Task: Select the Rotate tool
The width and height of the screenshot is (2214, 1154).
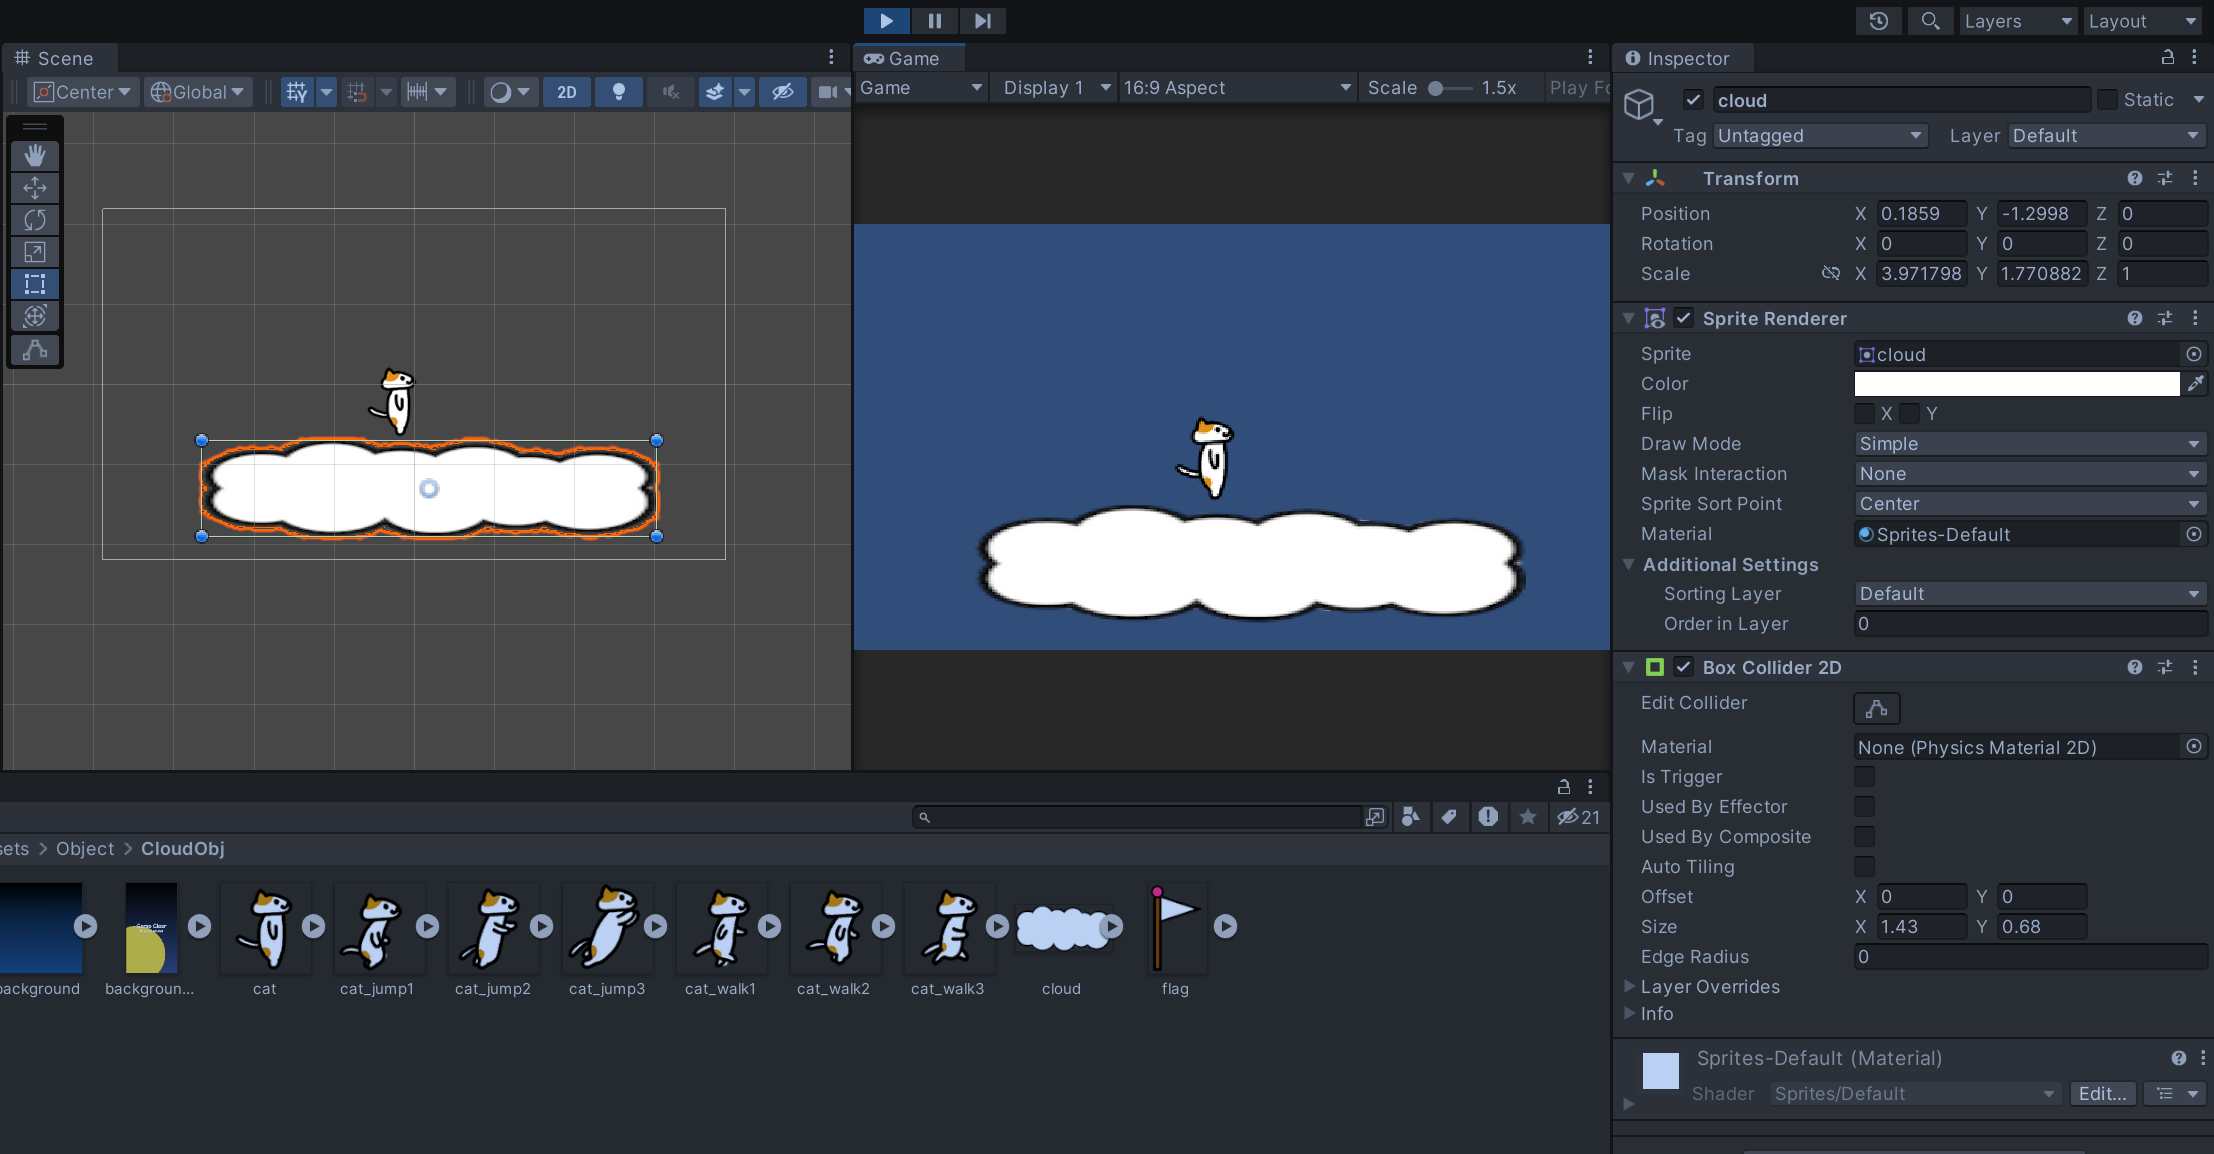Action: pos(35,220)
